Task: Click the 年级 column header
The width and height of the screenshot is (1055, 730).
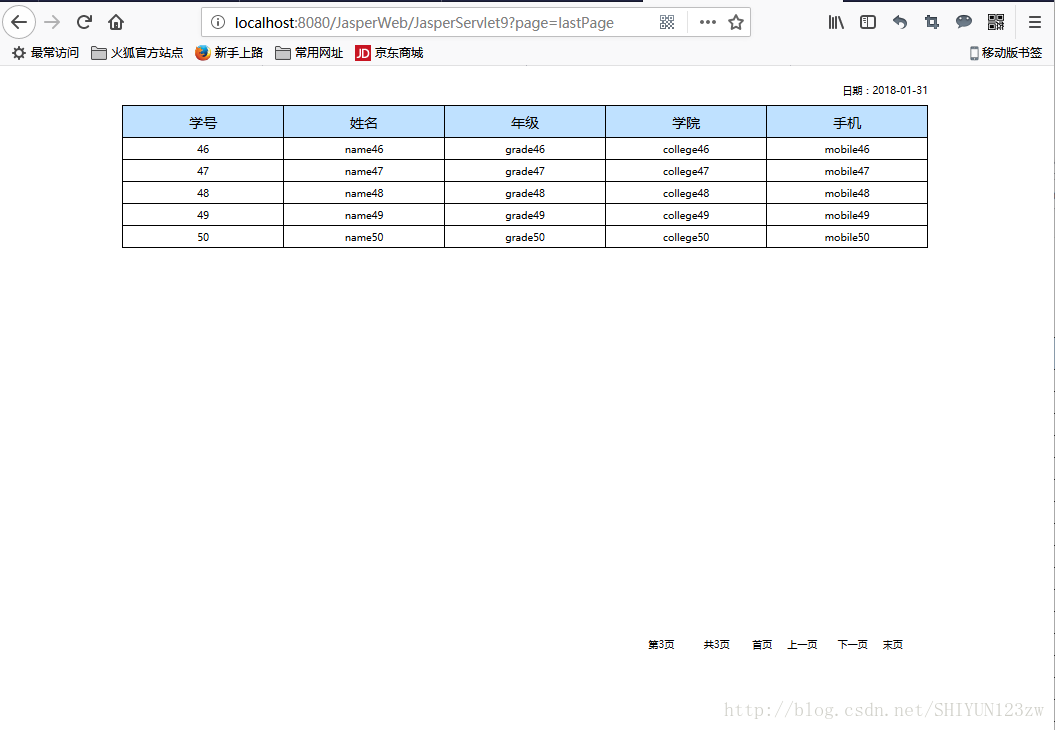Action: click(x=525, y=122)
